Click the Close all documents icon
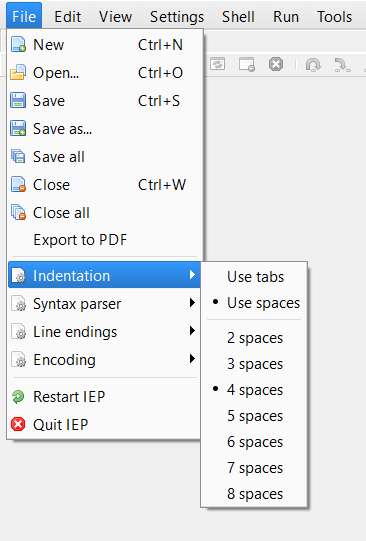The width and height of the screenshot is (366, 541). pyautogui.click(x=18, y=212)
